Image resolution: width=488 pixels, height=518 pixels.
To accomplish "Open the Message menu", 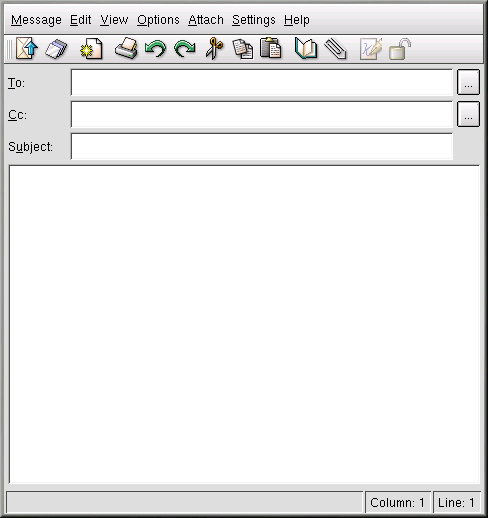I will pyautogui.click(x=36, y=20).
